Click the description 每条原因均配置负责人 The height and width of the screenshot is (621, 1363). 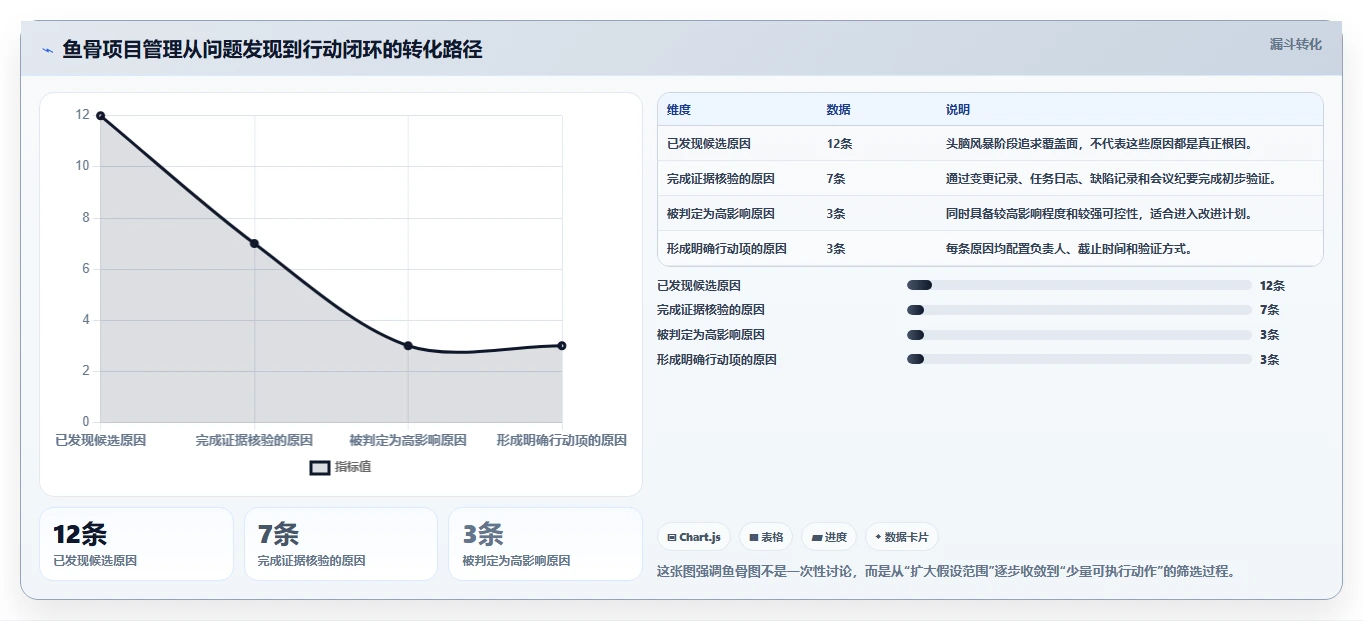pos(1069,249)
